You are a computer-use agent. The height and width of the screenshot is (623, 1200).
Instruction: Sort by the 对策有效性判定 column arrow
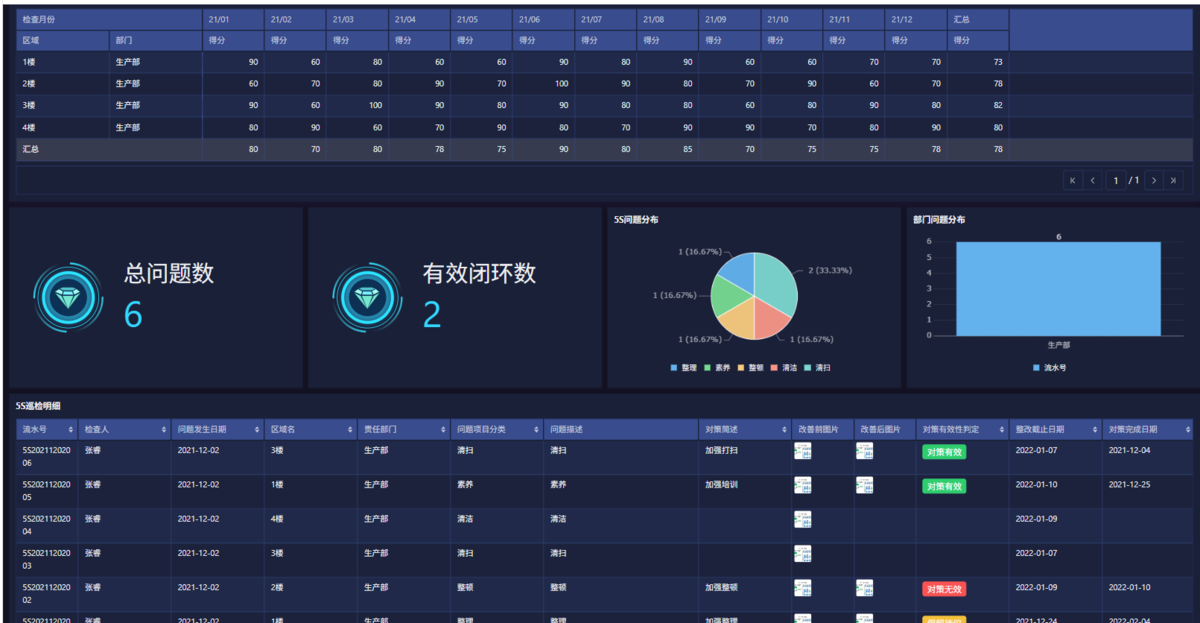point(1000,429)
